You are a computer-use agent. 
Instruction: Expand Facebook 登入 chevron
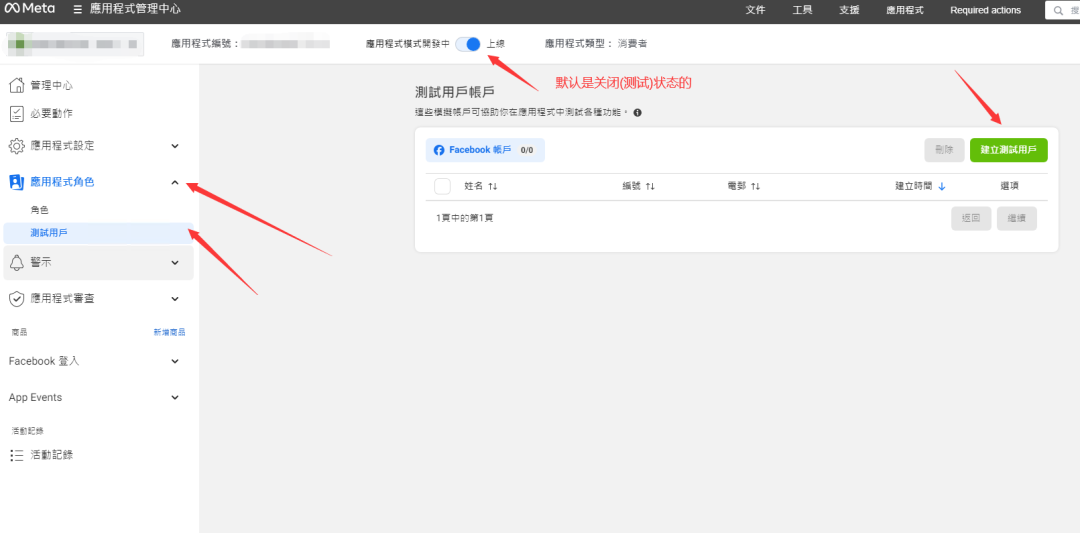[175, 362]
